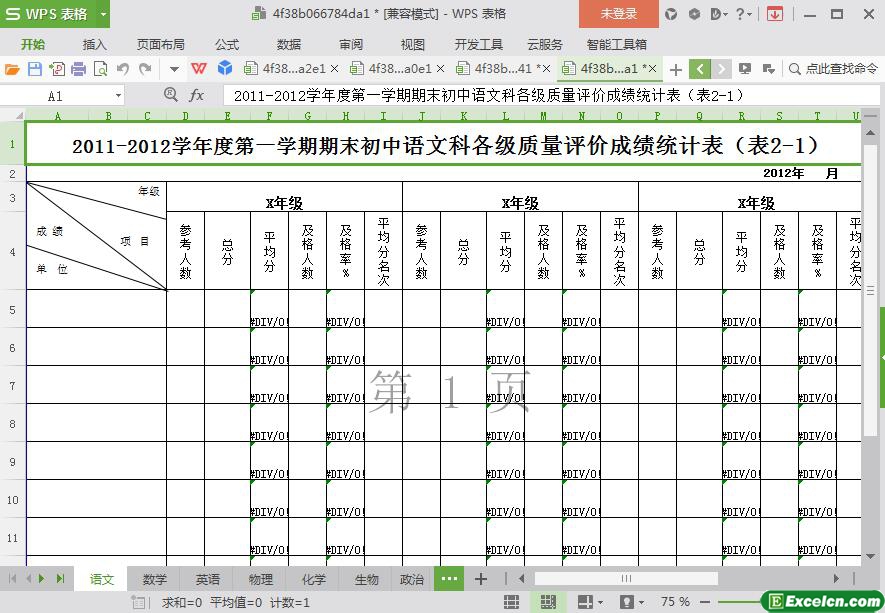Click the zoom magnifier beside fx
This screenshot has height=613, width=885.
[x=170, y=95]
